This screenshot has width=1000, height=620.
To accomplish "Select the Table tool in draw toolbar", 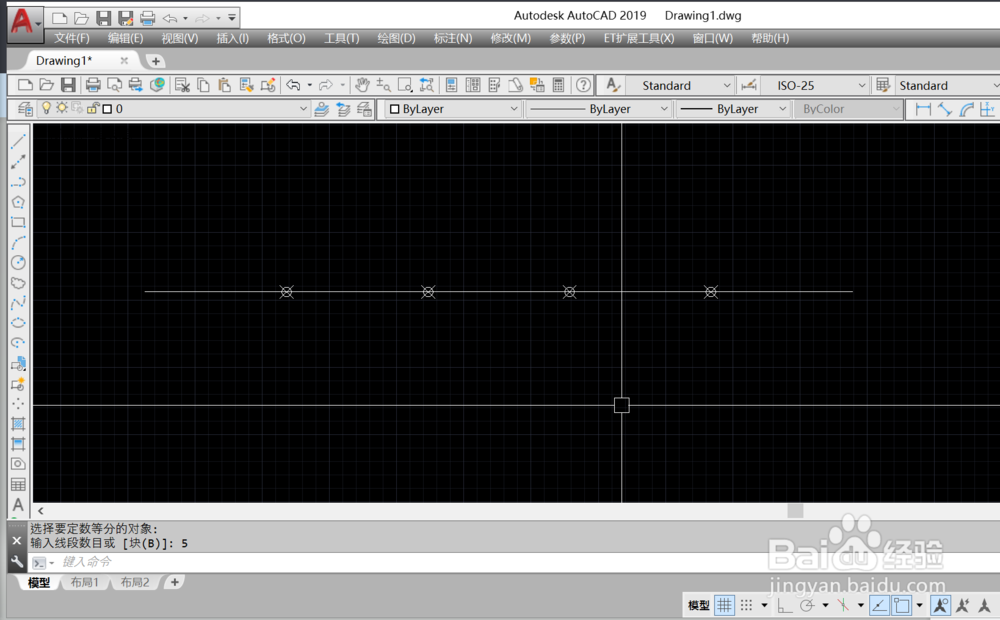I will [x=18, y=484].
